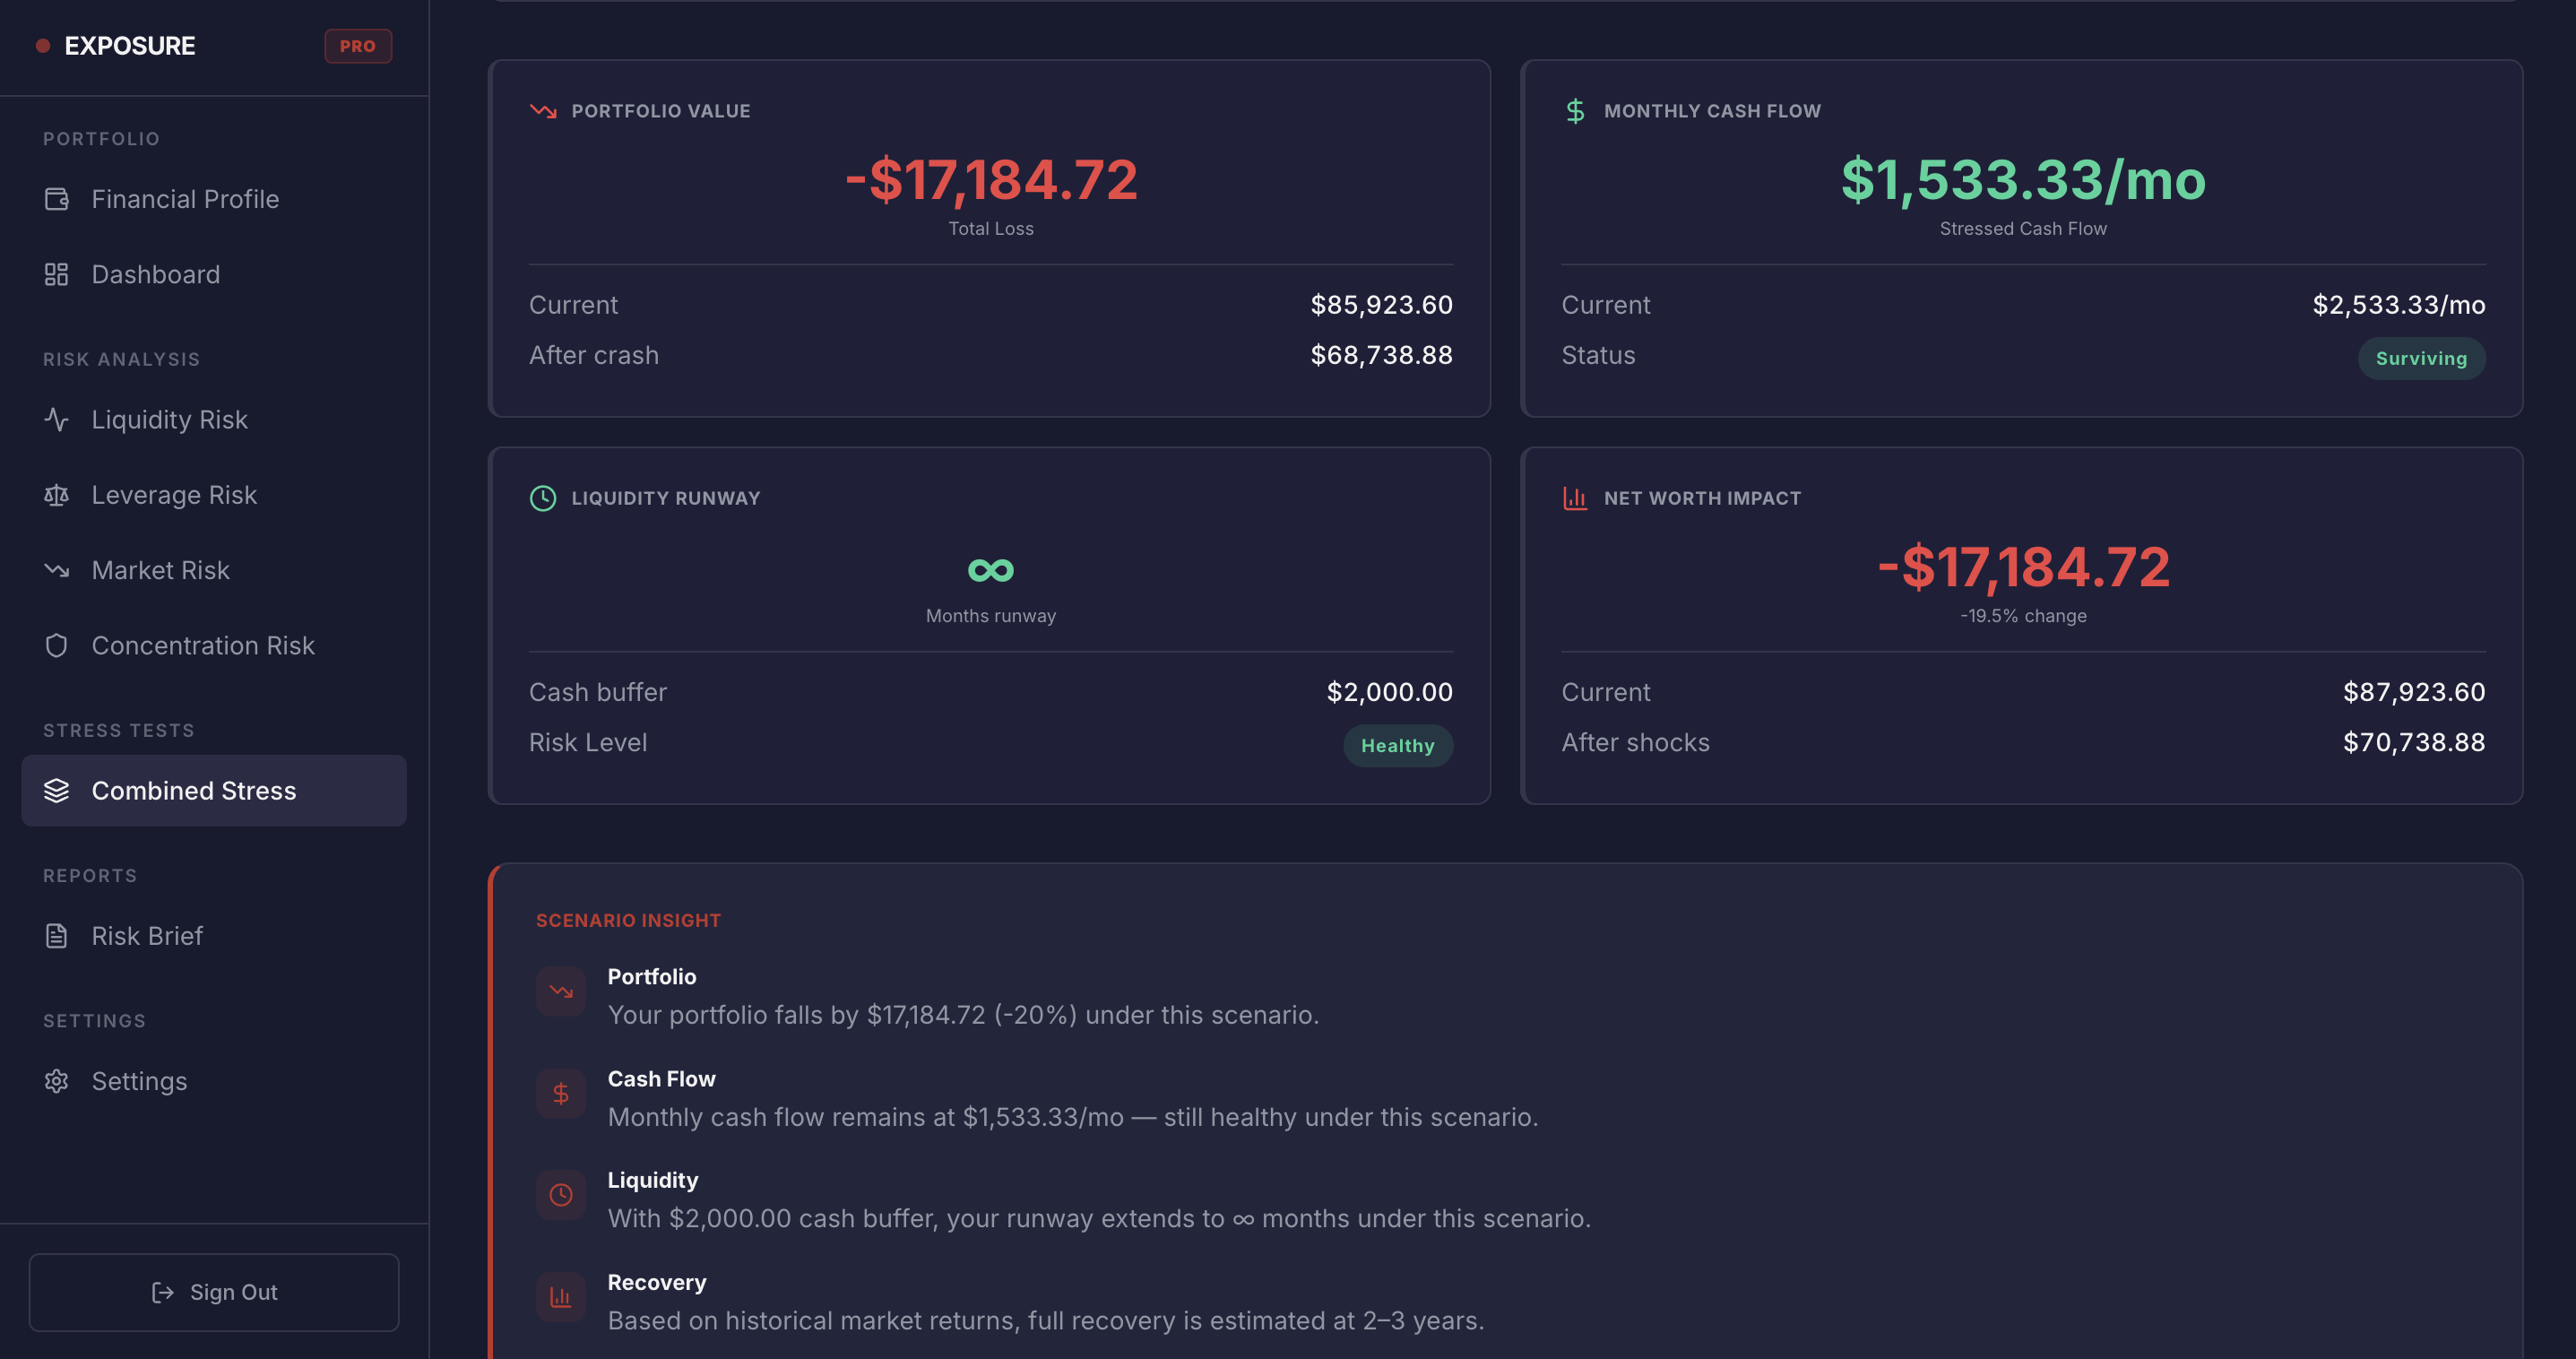Click the Settings gear icon
Screen dimensions: 2576x1359
pos(56,1081)
